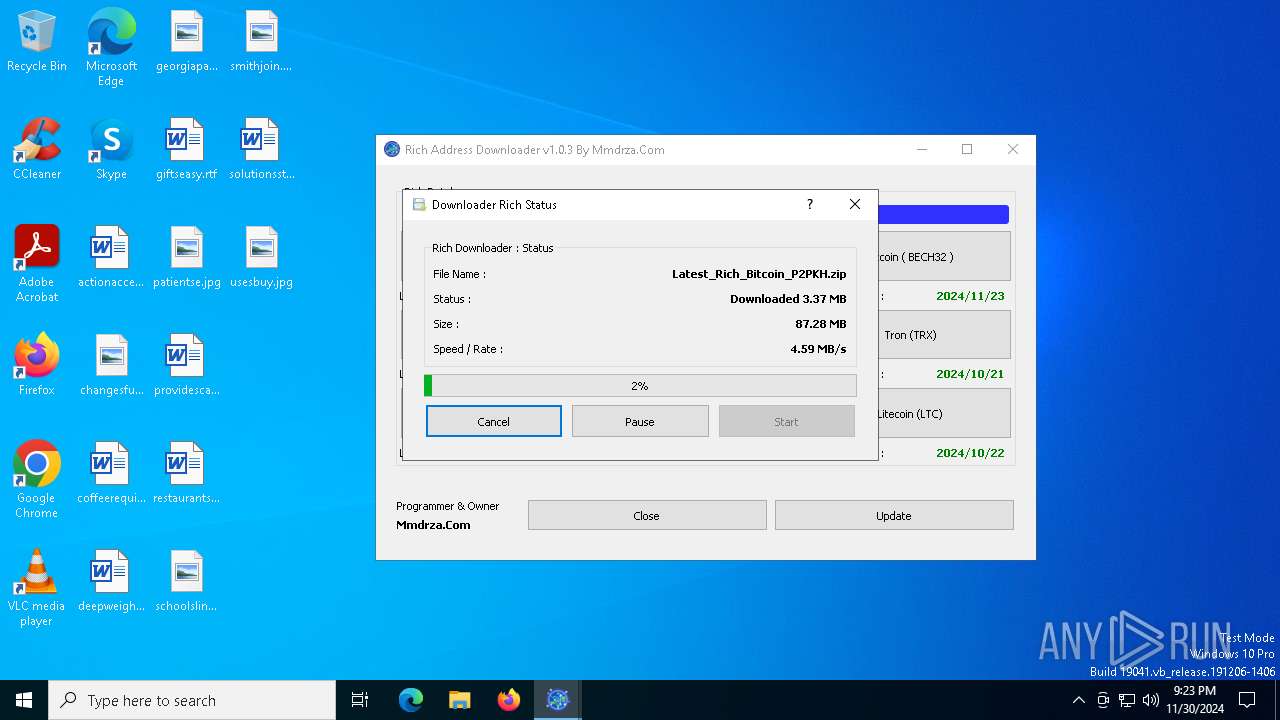Open VLC media player desktop shortcut
The height and width of the screenshot is (720, 1280).
click(x=37, y=587)
